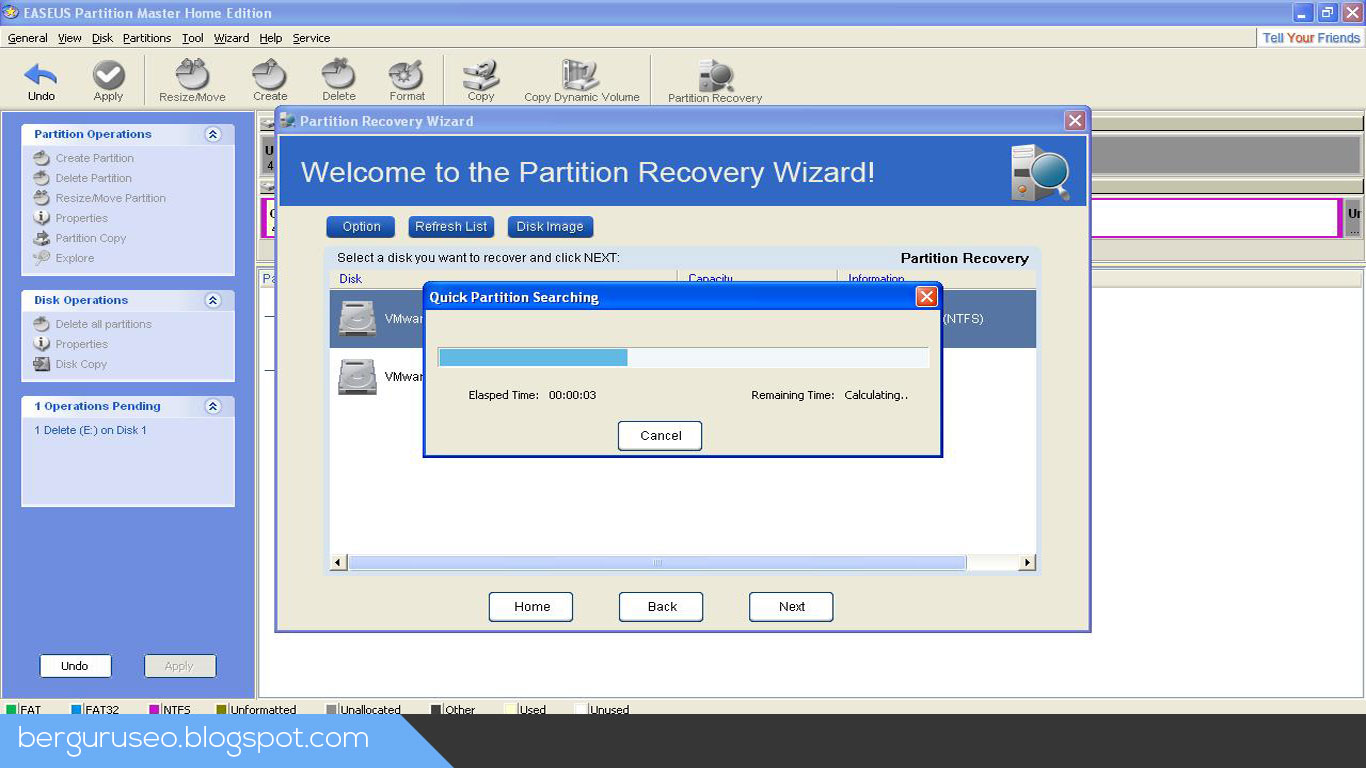Select Resize/Move Partition in side panel
Screen dimensions: 1366x768
point(110,198)
